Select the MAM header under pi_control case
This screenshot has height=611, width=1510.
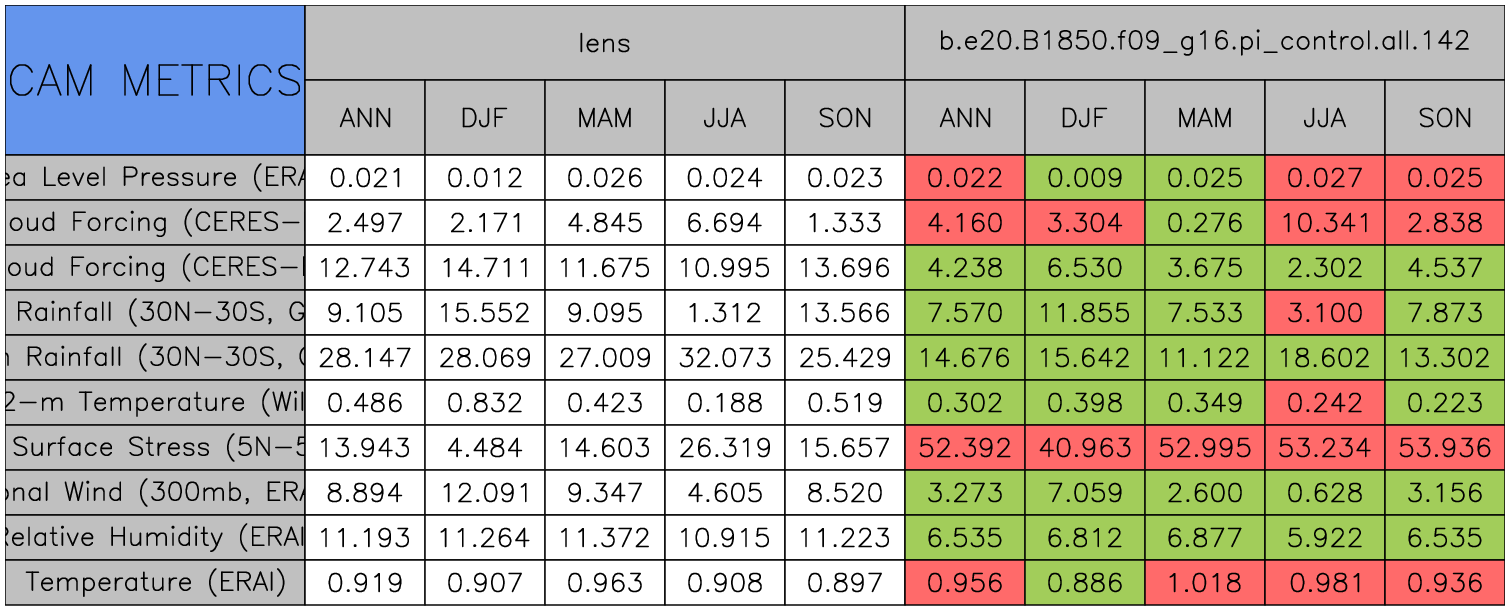(1204, 118)
